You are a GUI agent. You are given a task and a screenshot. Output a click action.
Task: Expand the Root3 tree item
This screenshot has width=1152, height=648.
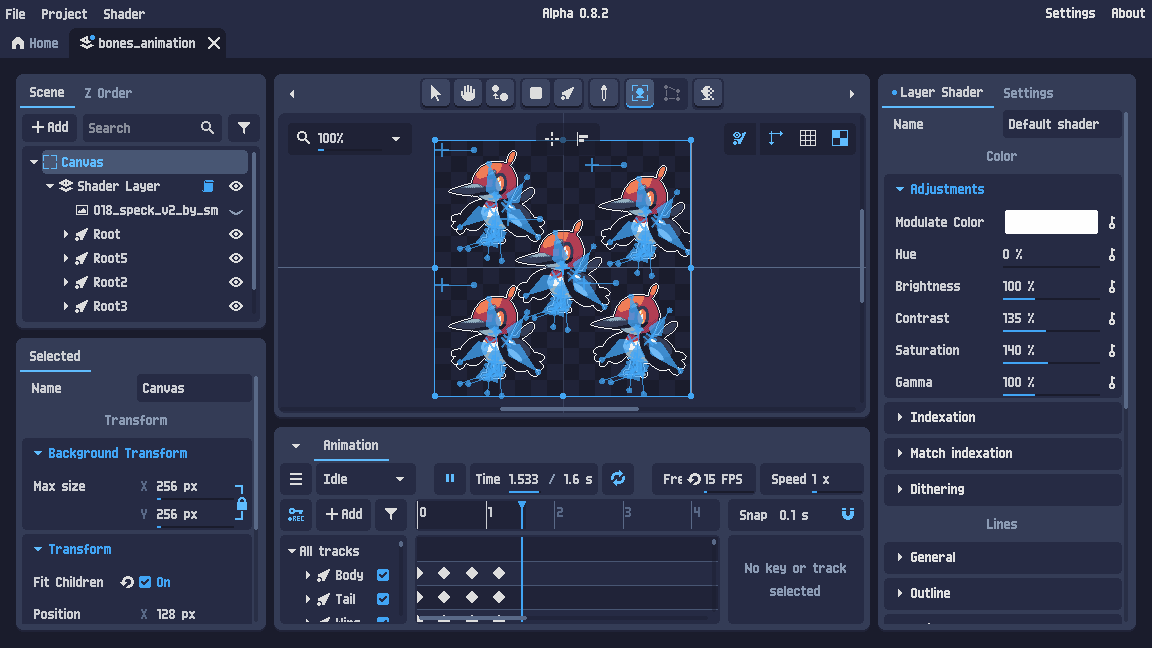tap(66, 306)
